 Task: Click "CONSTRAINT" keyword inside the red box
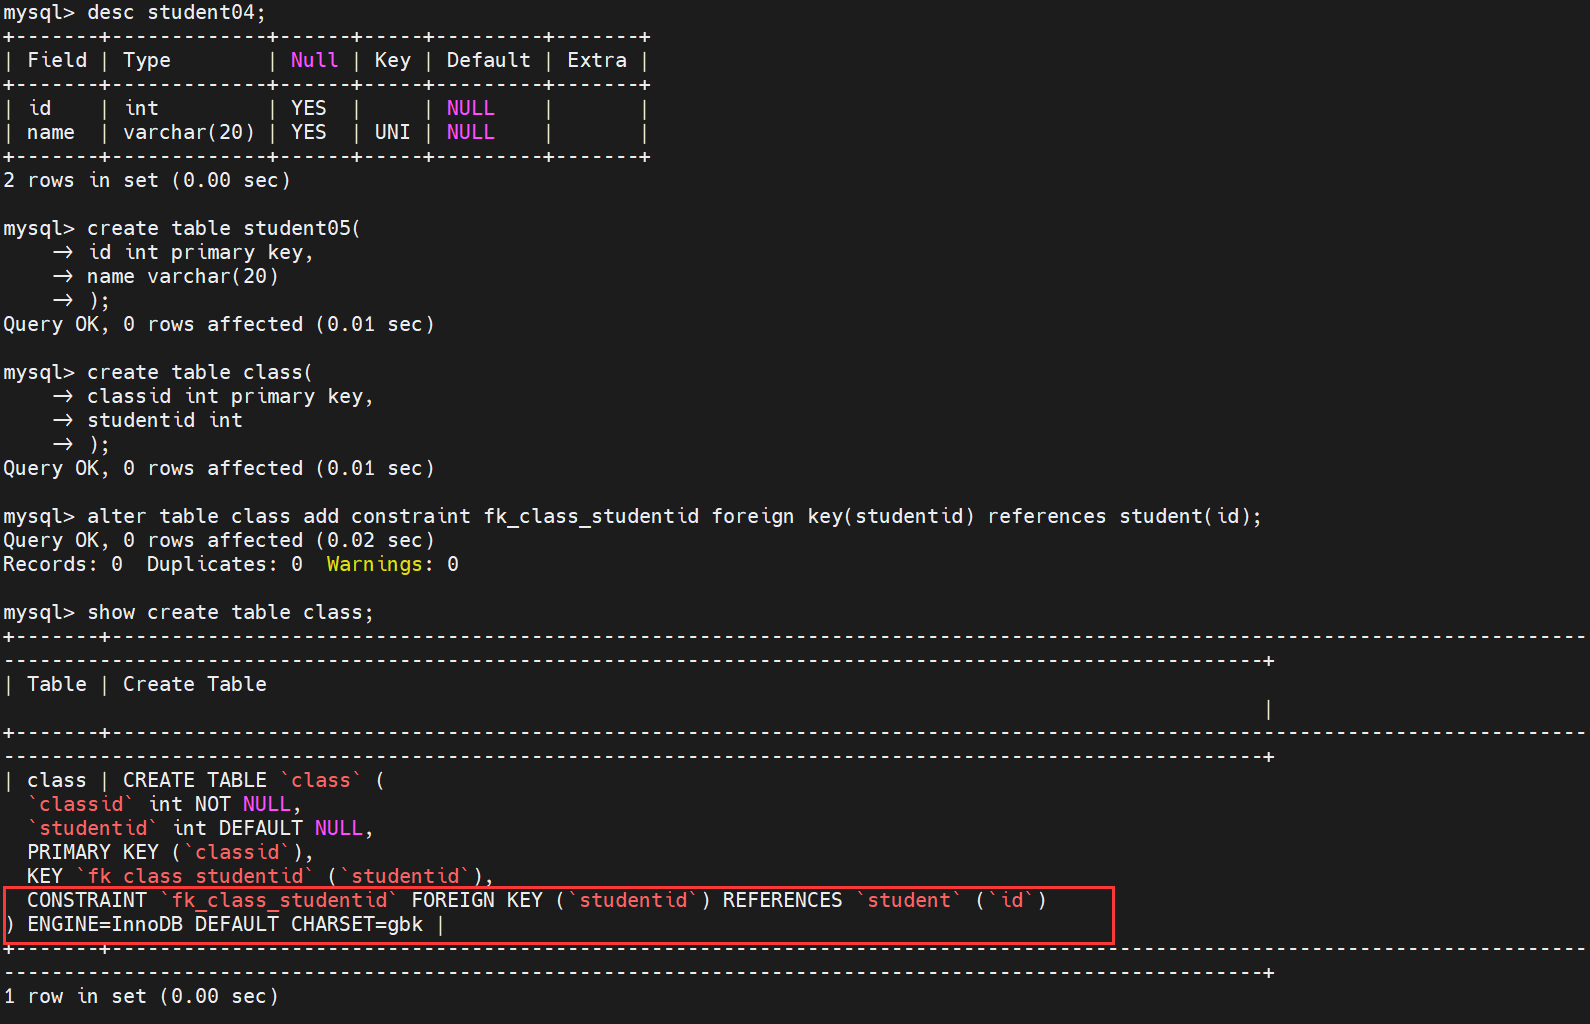87,900
